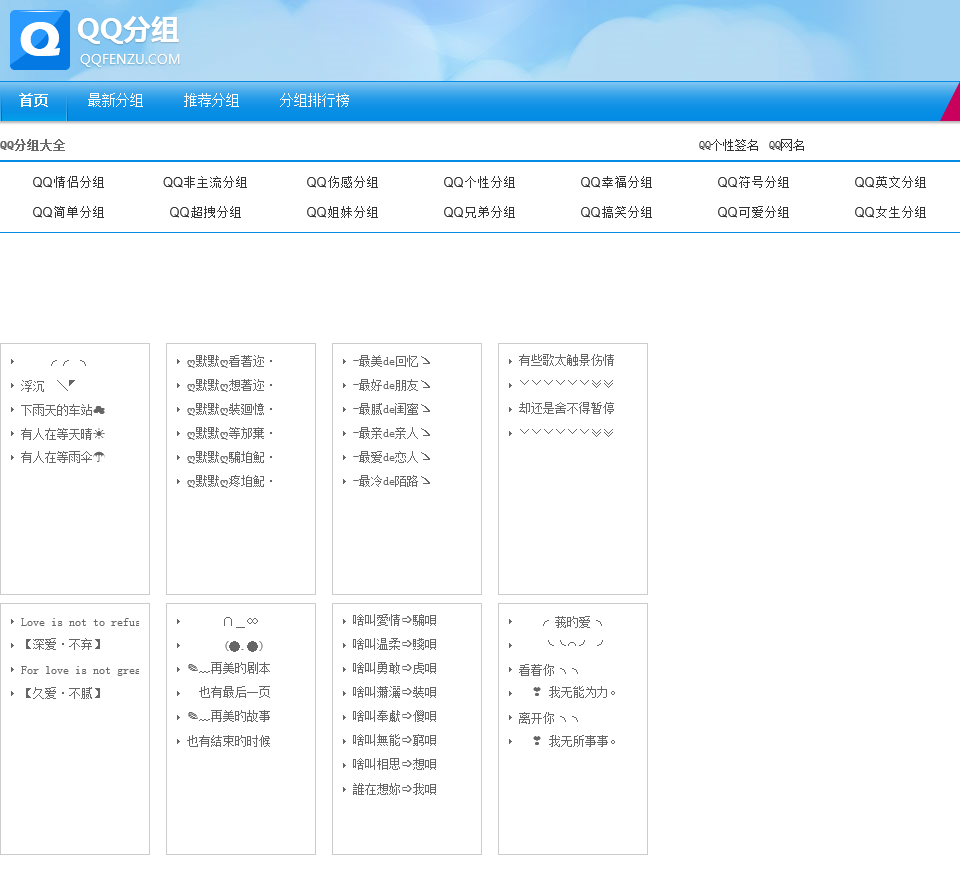
Task: Click the -最腻de闺蜜 row
Action: pos(391,409)
